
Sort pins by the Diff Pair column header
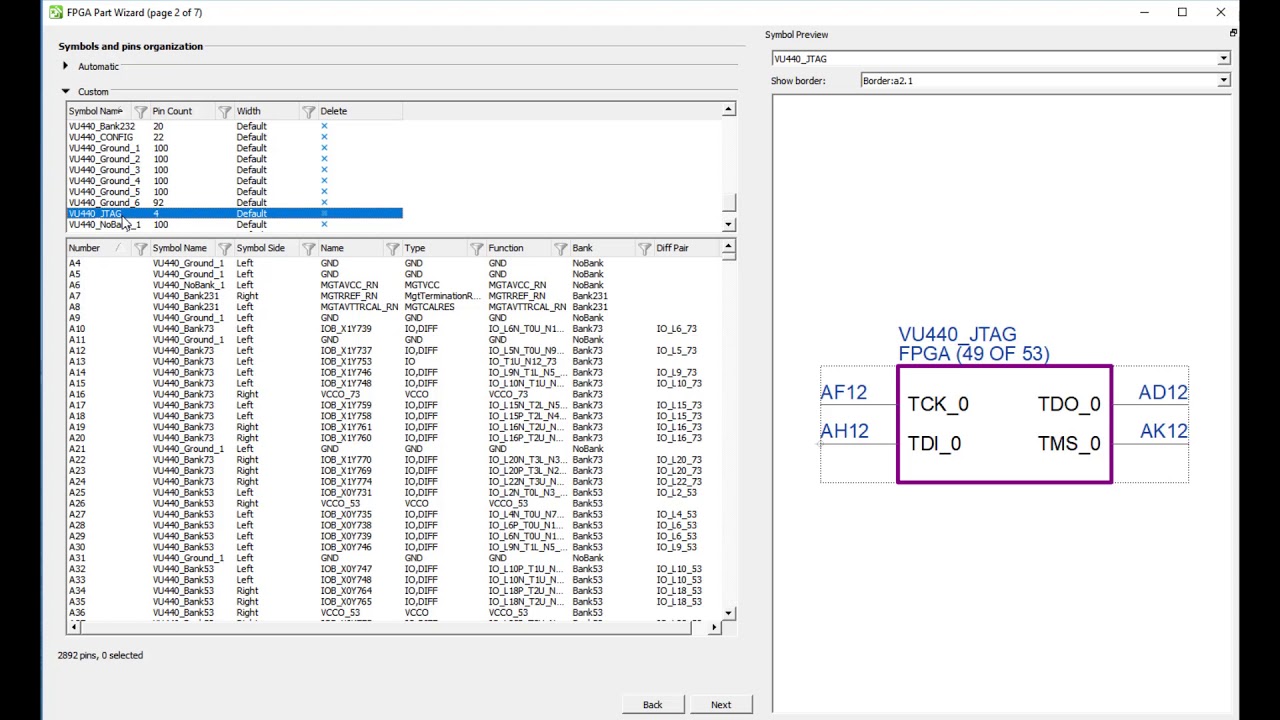[672, 248]
